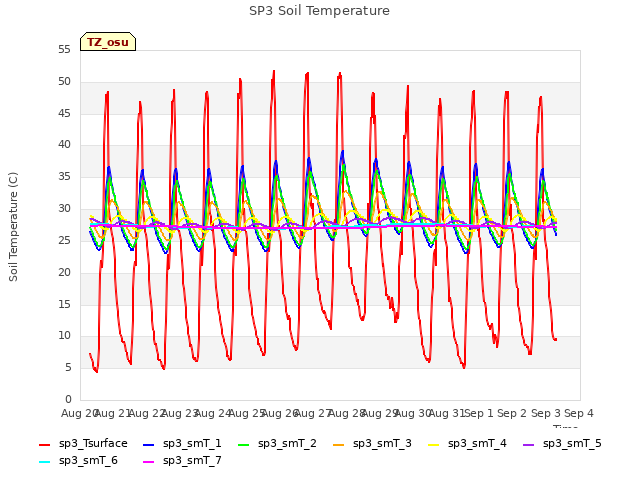This screenshot has height=480, width=640.
Task: Toggle sp3_smT_2 legend entry
Action: tap(277, 444)
